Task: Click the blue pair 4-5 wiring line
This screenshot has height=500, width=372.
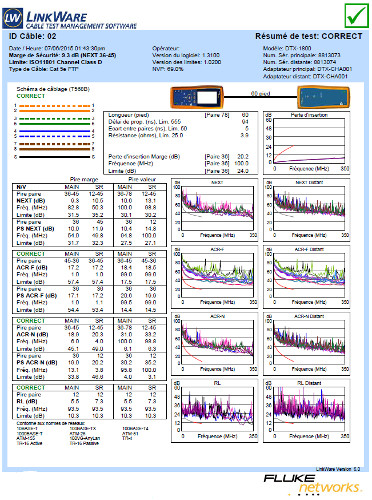Action: point(55,134)
